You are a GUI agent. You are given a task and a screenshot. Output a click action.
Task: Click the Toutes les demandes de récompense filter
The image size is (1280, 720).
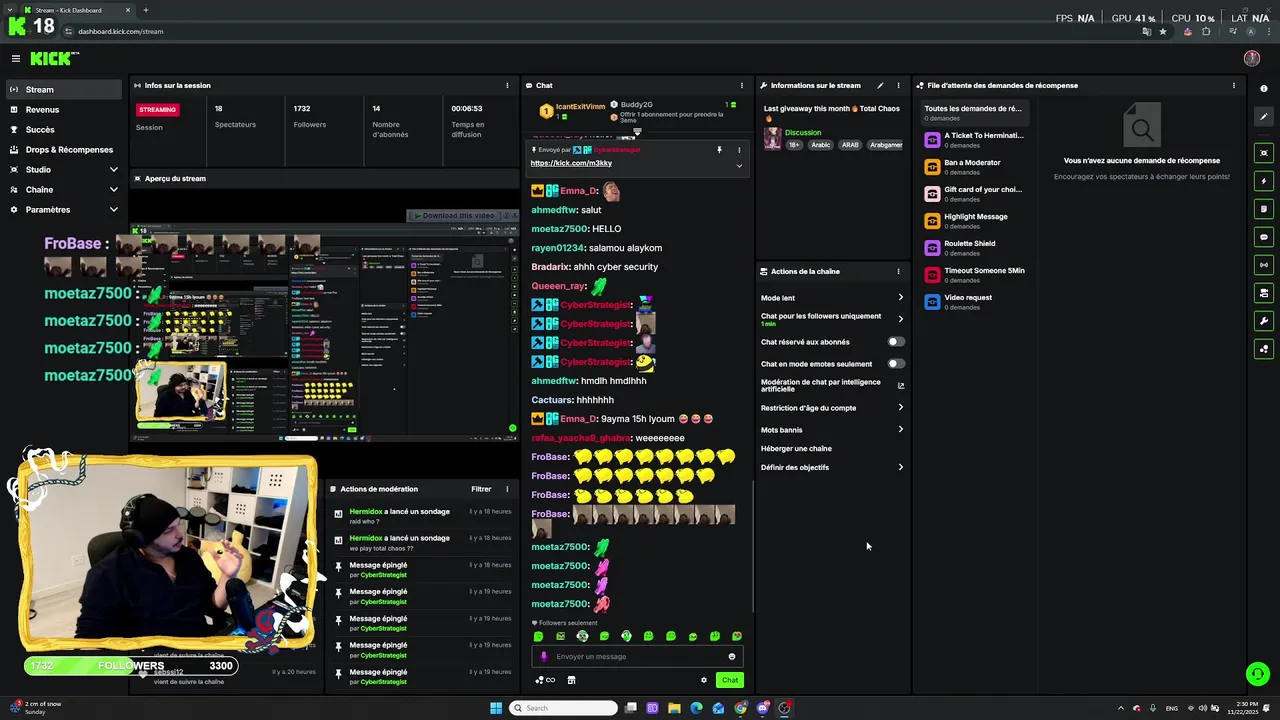click(x=976, y=112)
